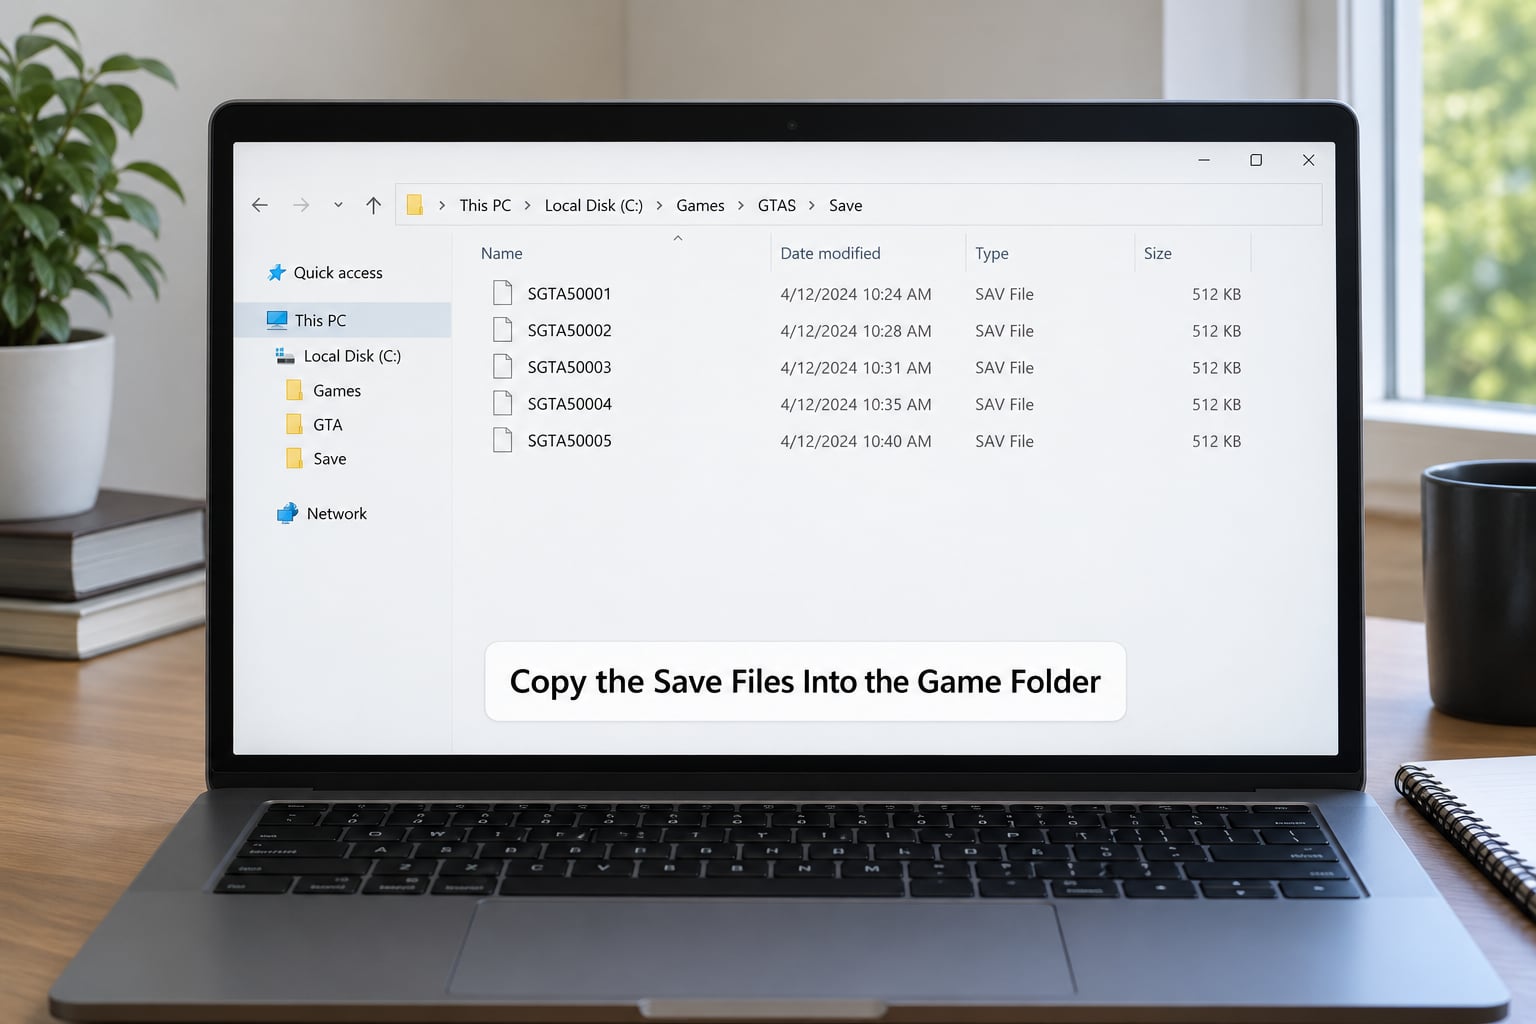
Task: Go back with the left arrow
Action: tap(260, 205)
